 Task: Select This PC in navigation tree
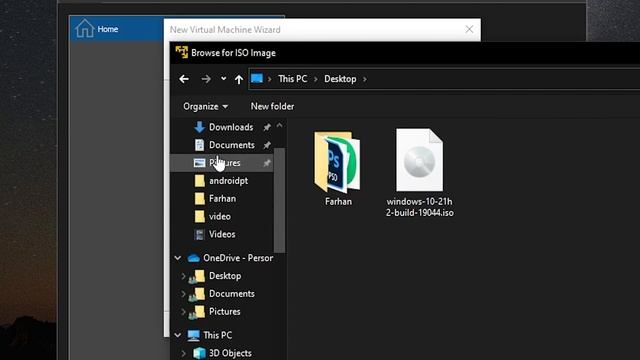pyautogui.click(x=218, y=336)
